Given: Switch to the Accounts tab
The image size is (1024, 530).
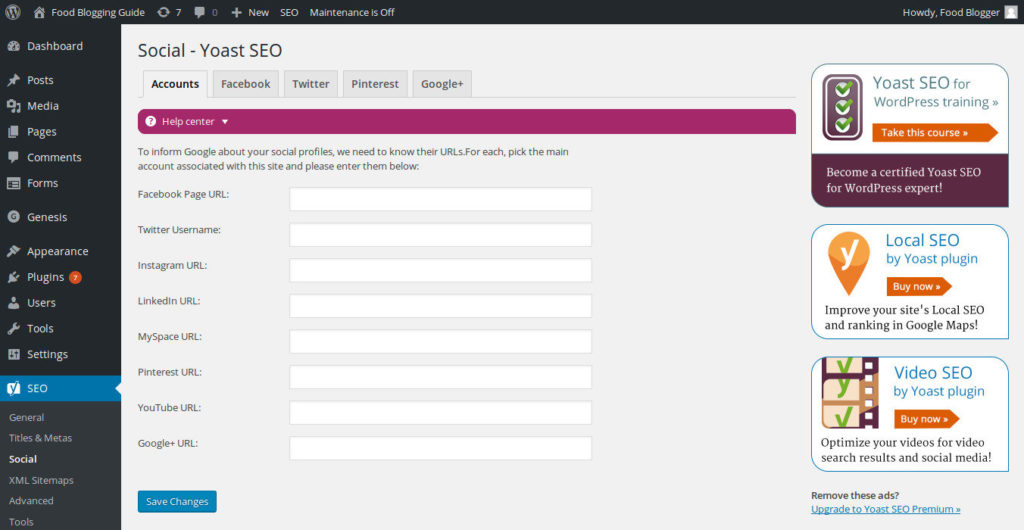Looking at the screenshot, I should [175, 84].
